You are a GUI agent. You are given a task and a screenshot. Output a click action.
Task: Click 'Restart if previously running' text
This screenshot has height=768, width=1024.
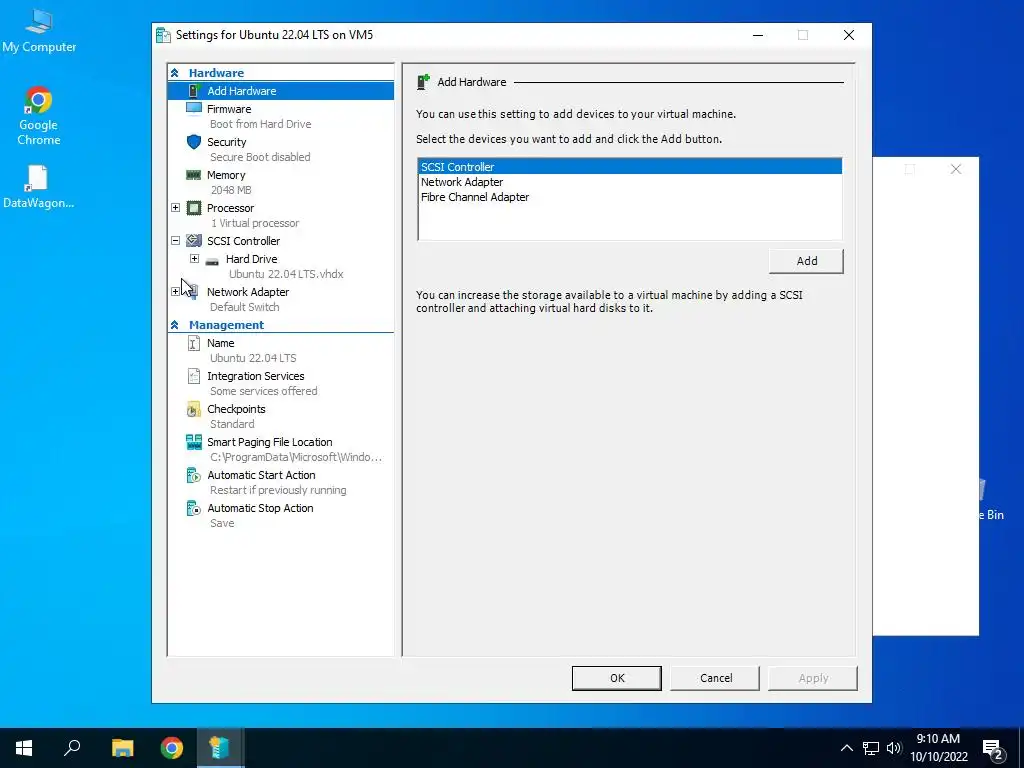[278, 490]
